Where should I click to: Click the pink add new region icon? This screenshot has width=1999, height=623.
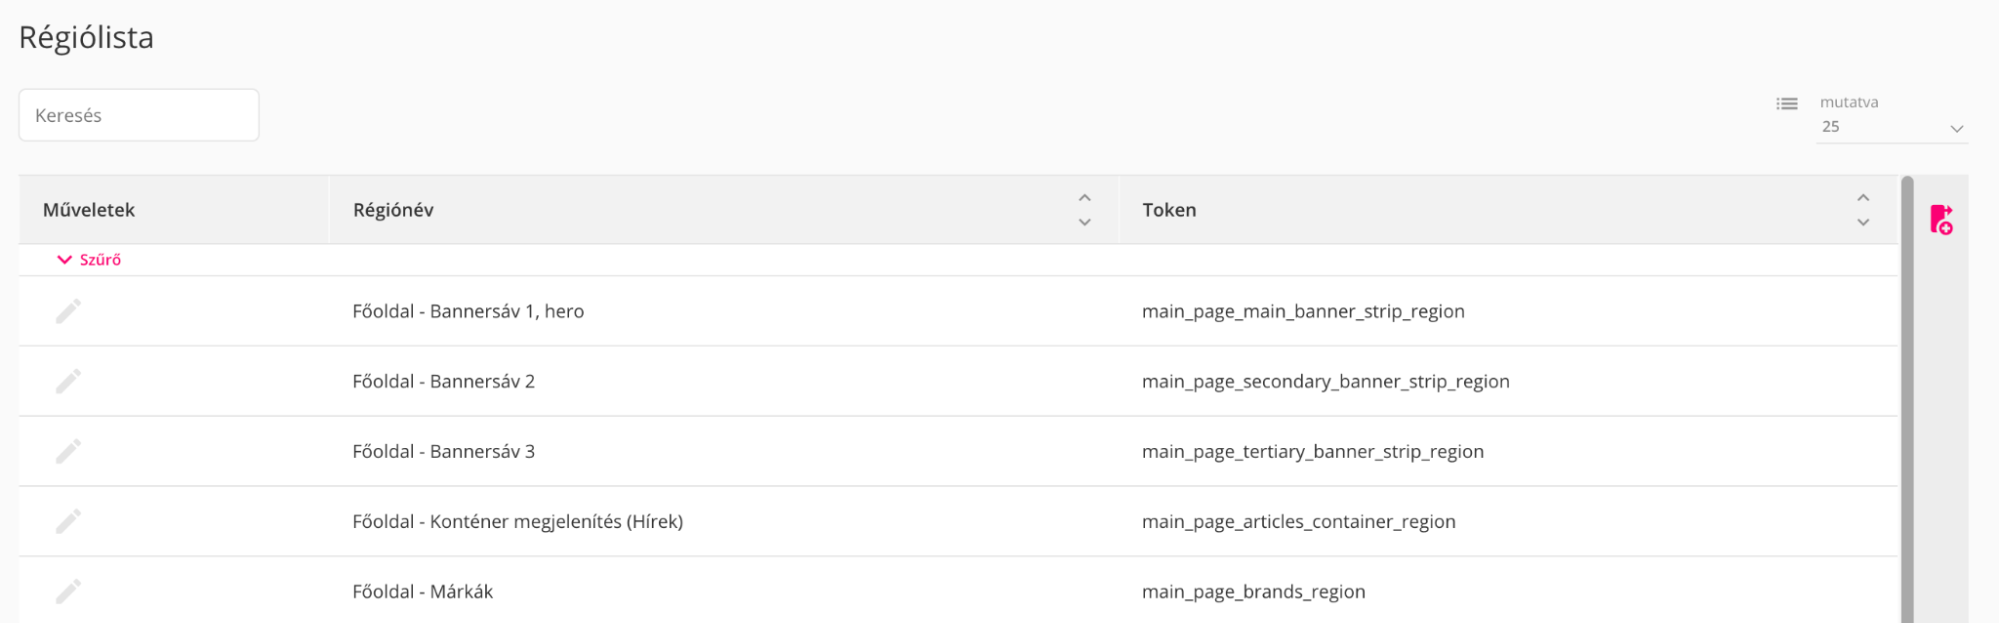pos(1941,220)
